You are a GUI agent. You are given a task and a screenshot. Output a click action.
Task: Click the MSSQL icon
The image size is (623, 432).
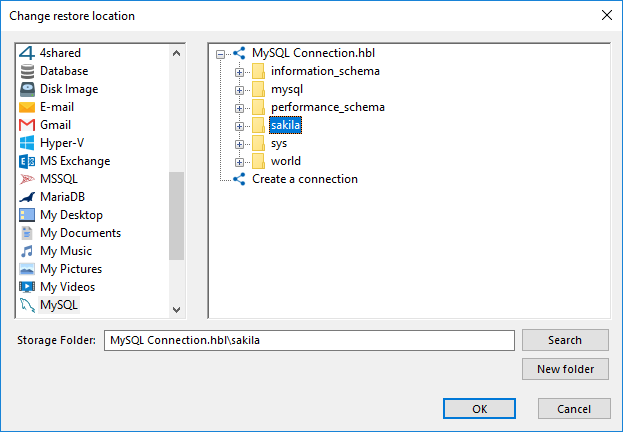[x=27, y=179]
